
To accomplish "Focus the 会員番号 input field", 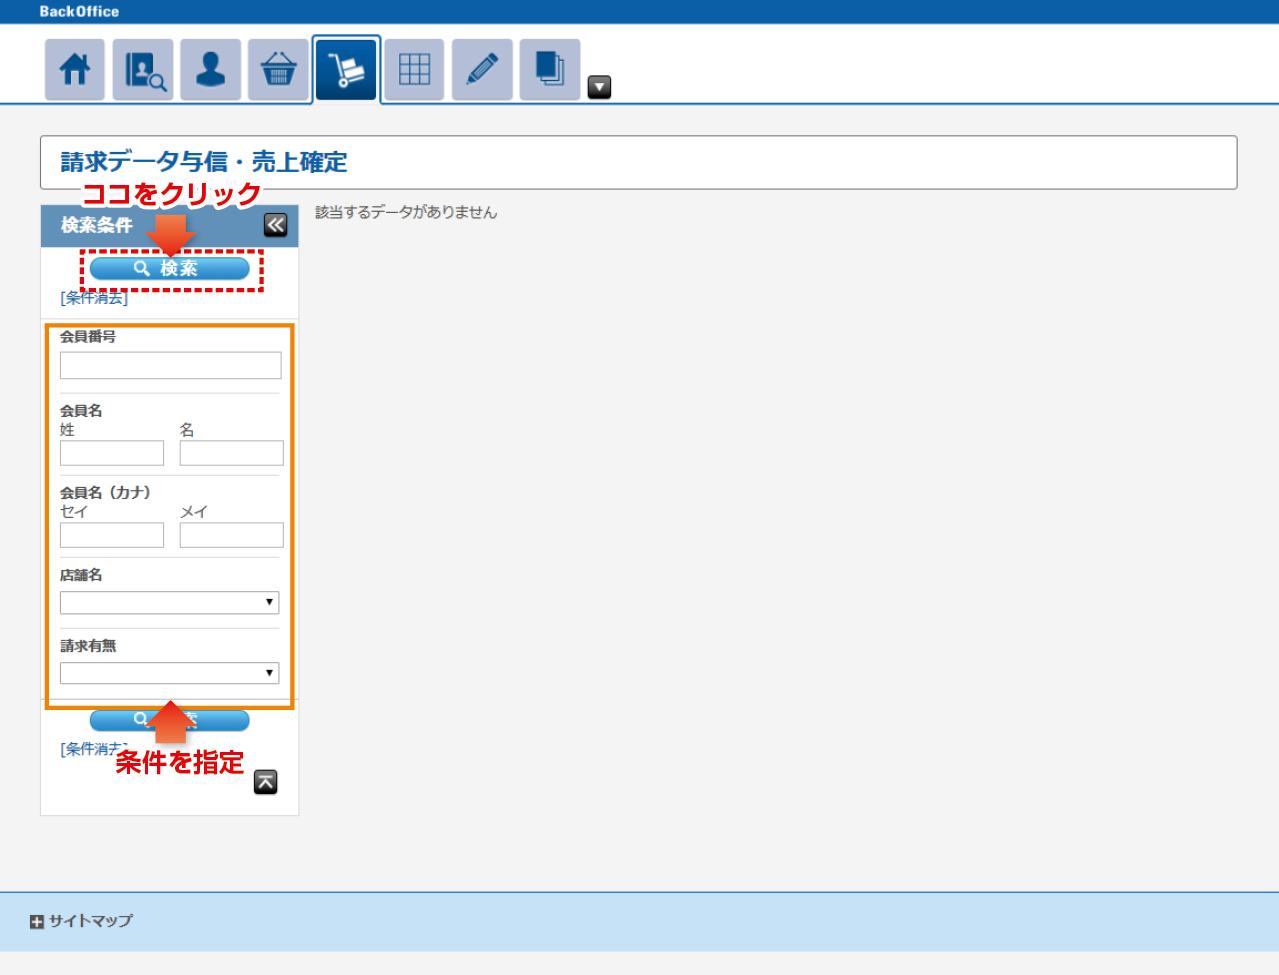I will pyautogui.click(x=171, y=365).
